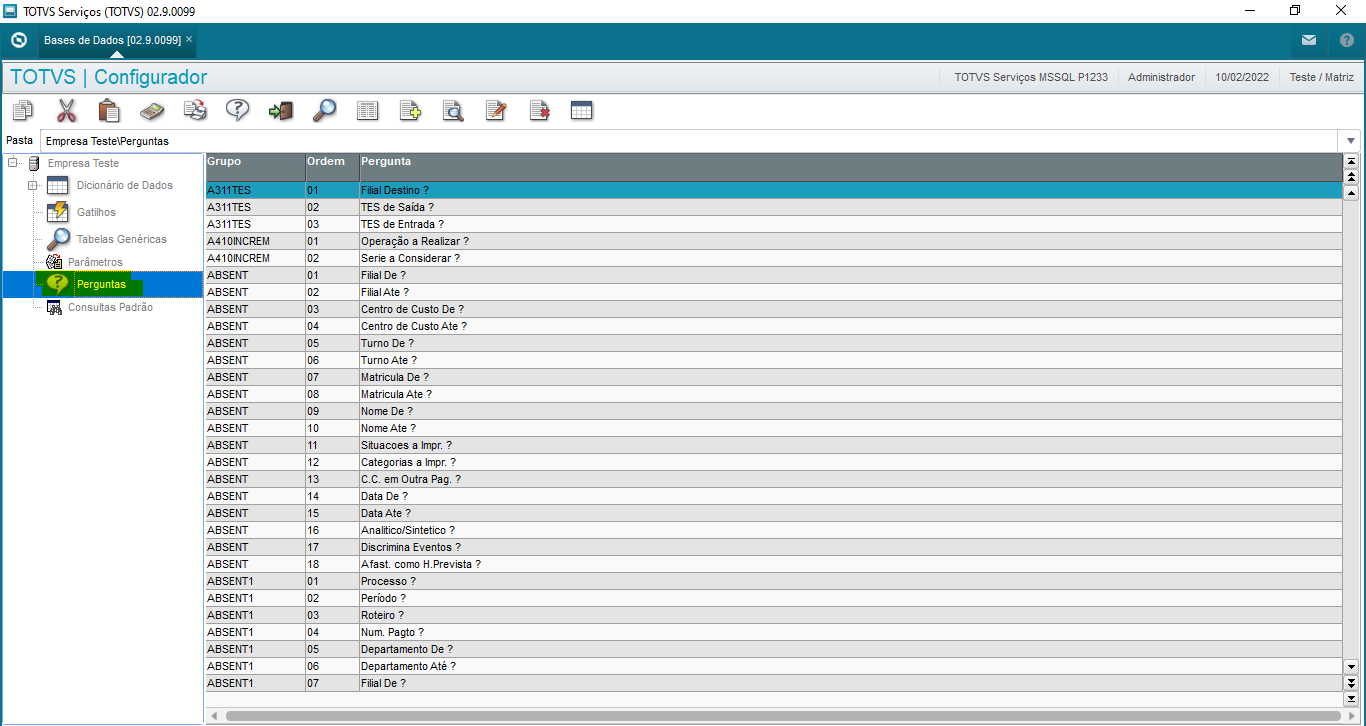Select row 'Situacoes a Impr. ?'
The image size is (1366, 726).
773,445
